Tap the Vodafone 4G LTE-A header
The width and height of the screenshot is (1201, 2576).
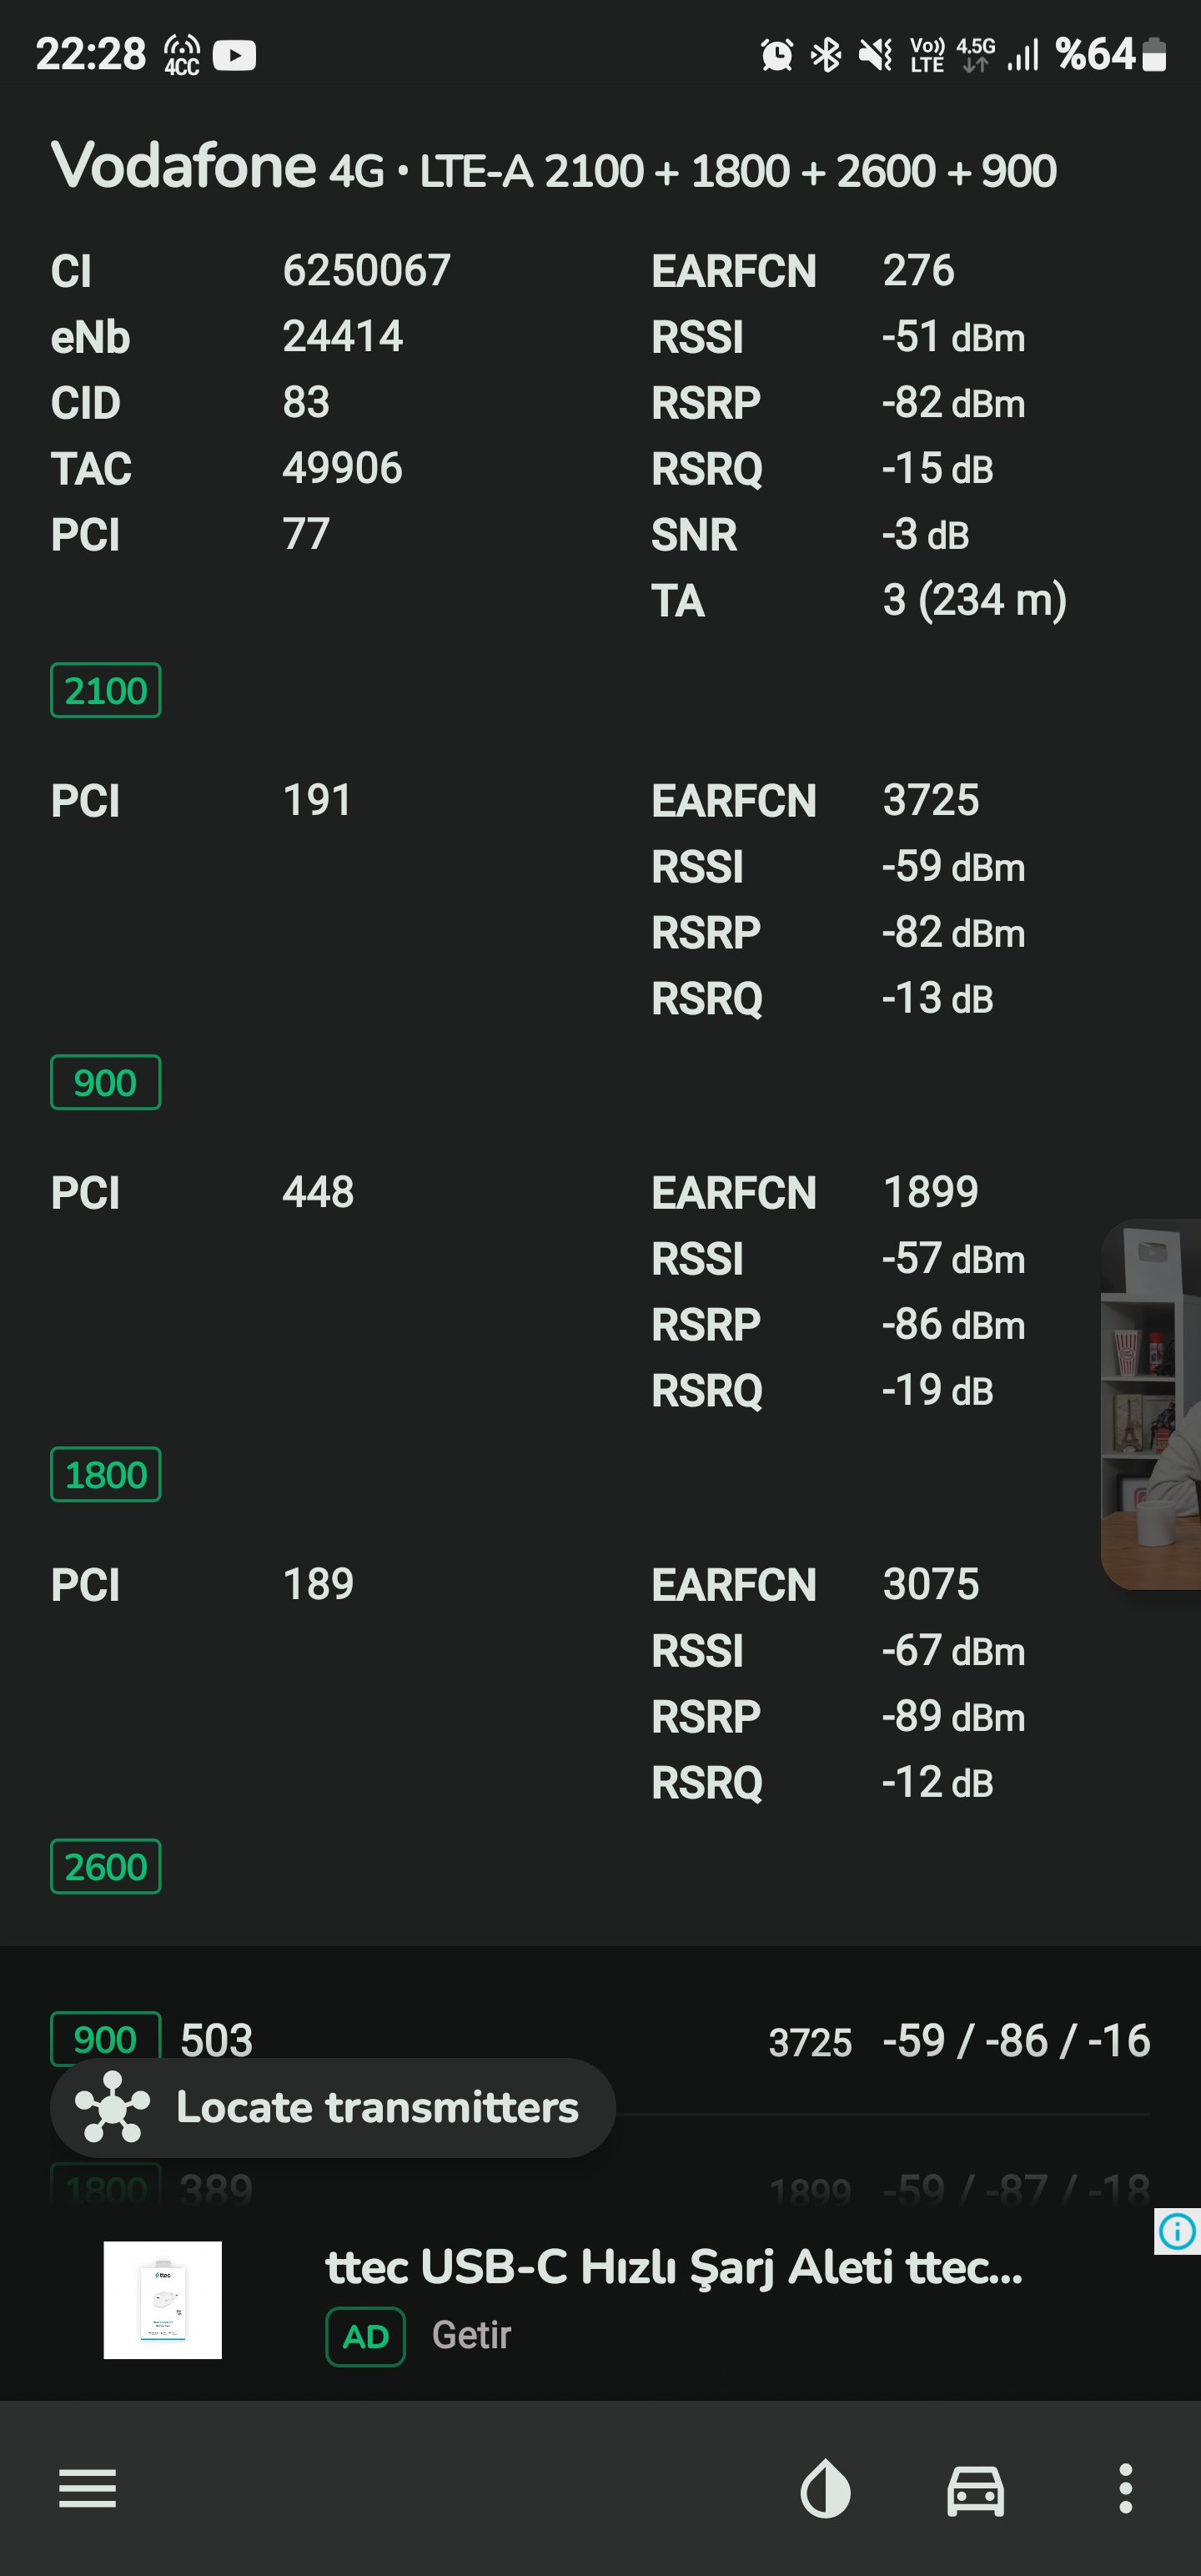(554, 167)
